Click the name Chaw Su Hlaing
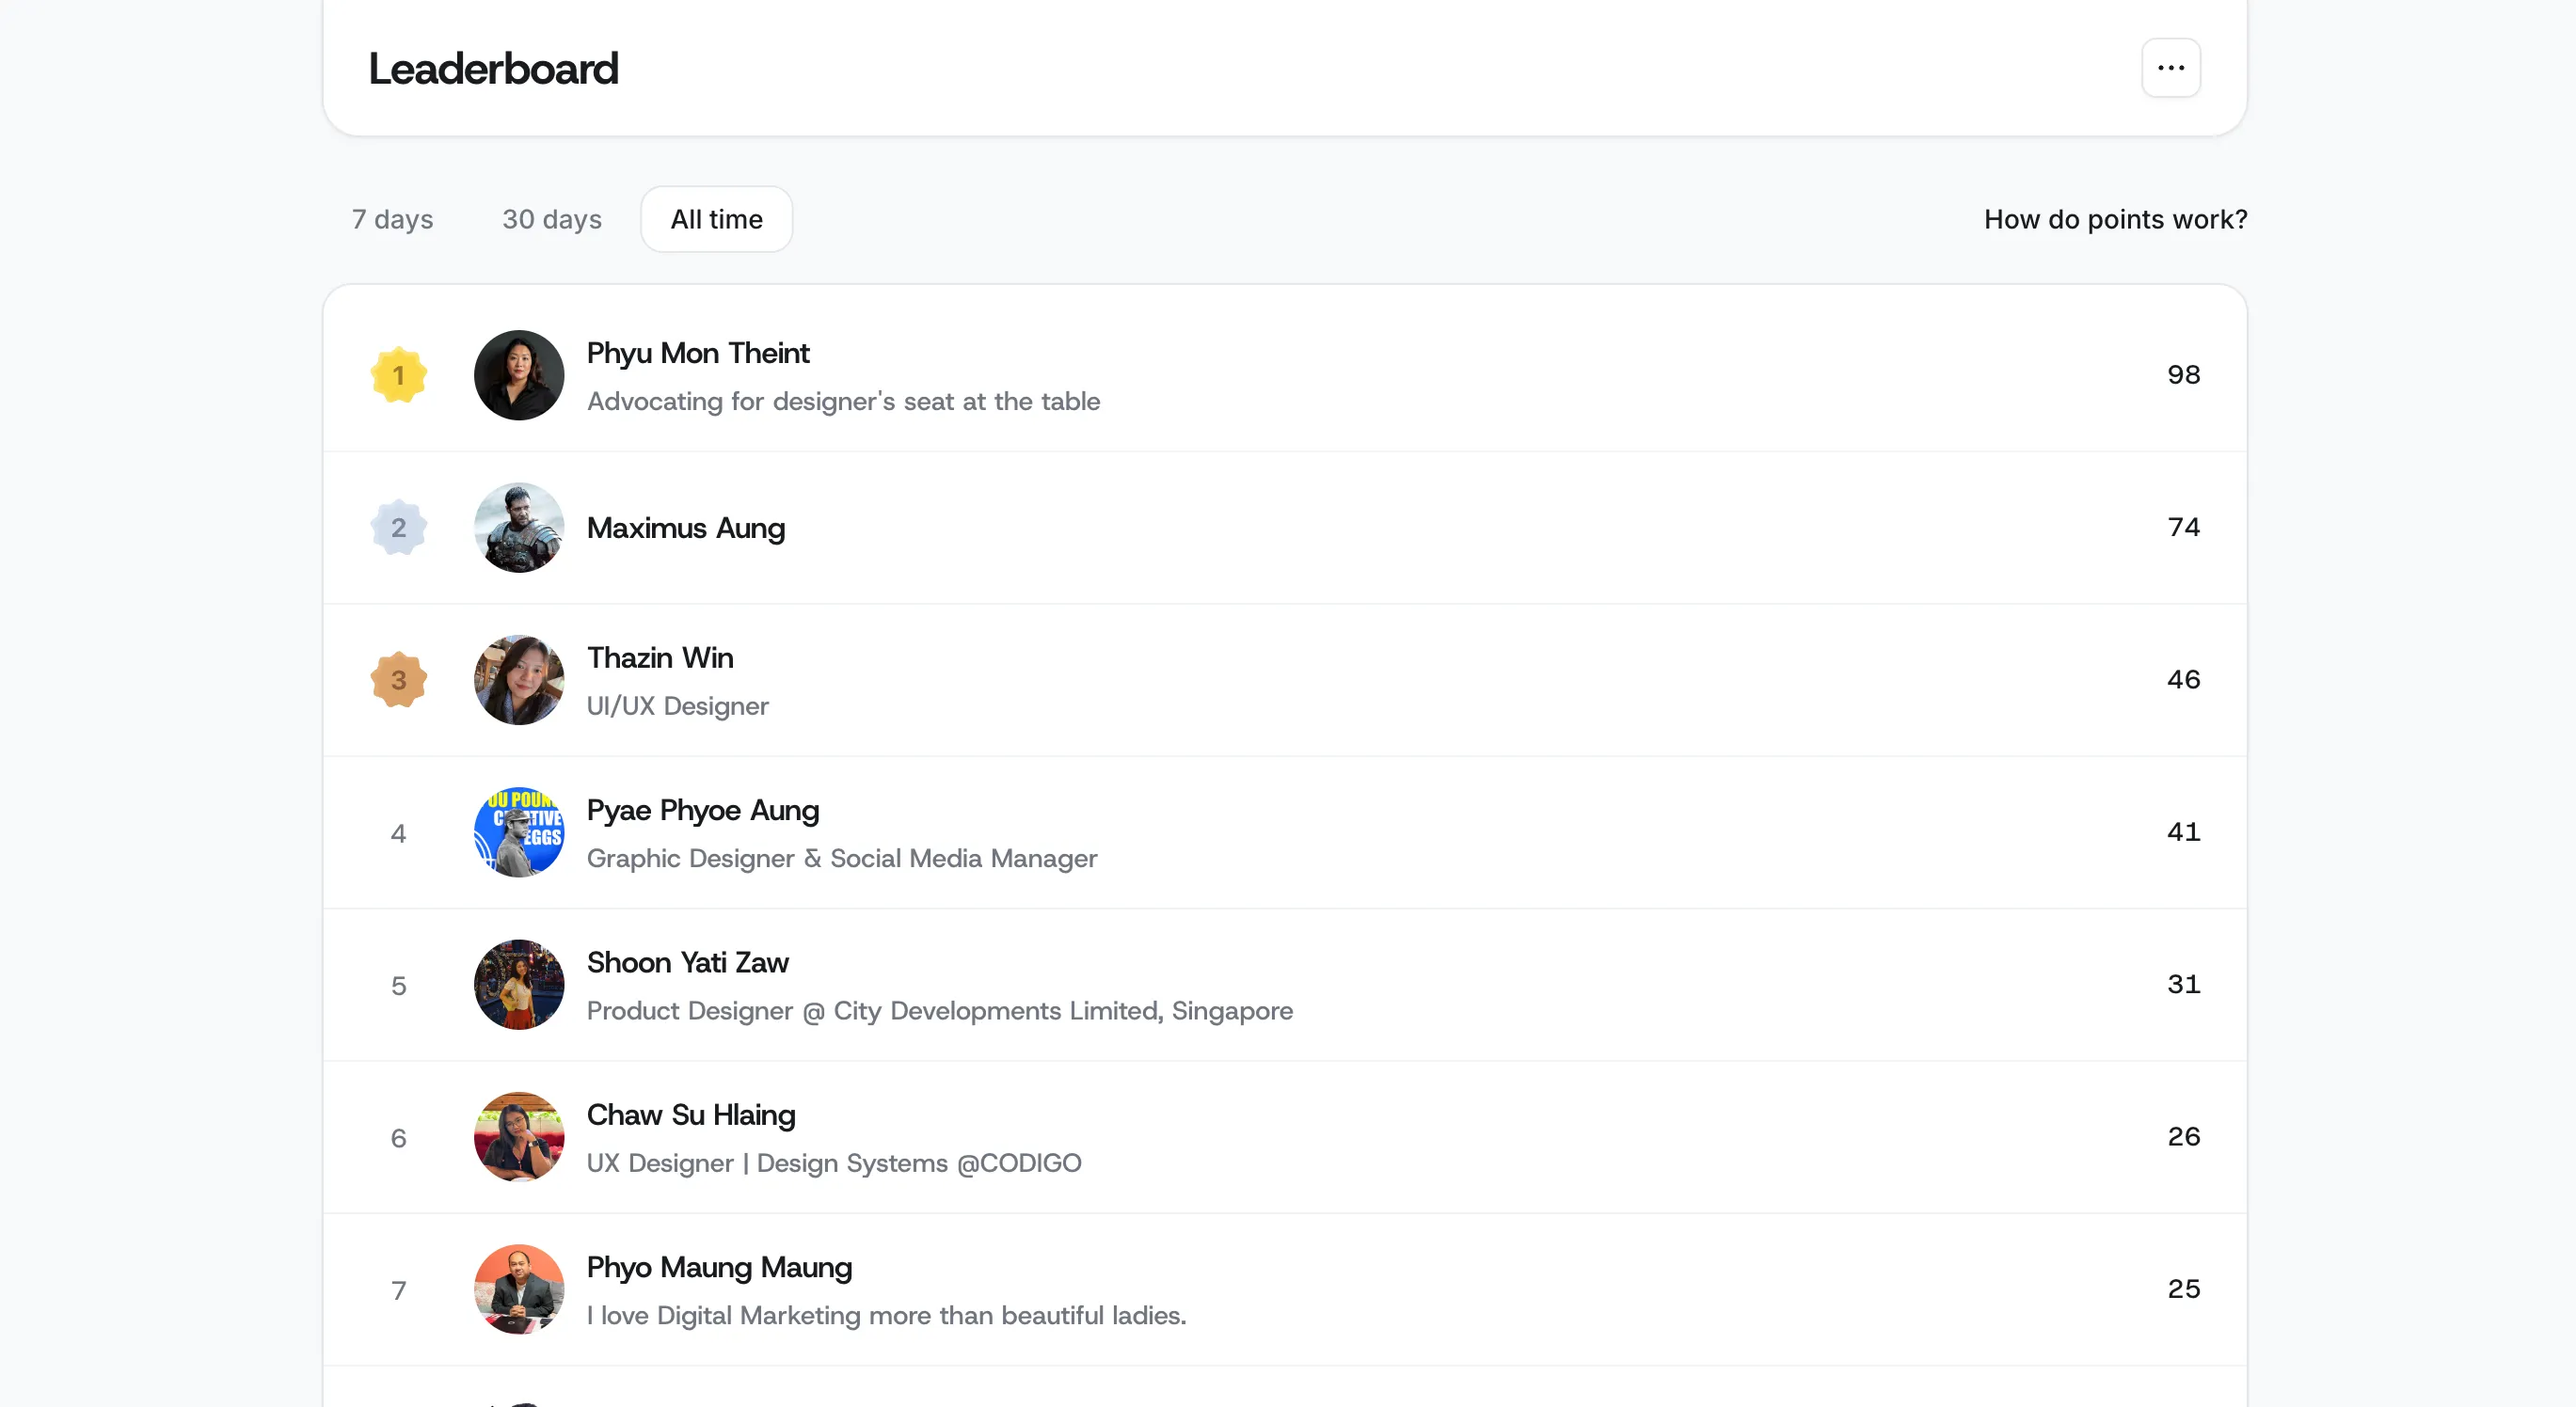2576x1407 pixels. click(x=691, y=1115)
